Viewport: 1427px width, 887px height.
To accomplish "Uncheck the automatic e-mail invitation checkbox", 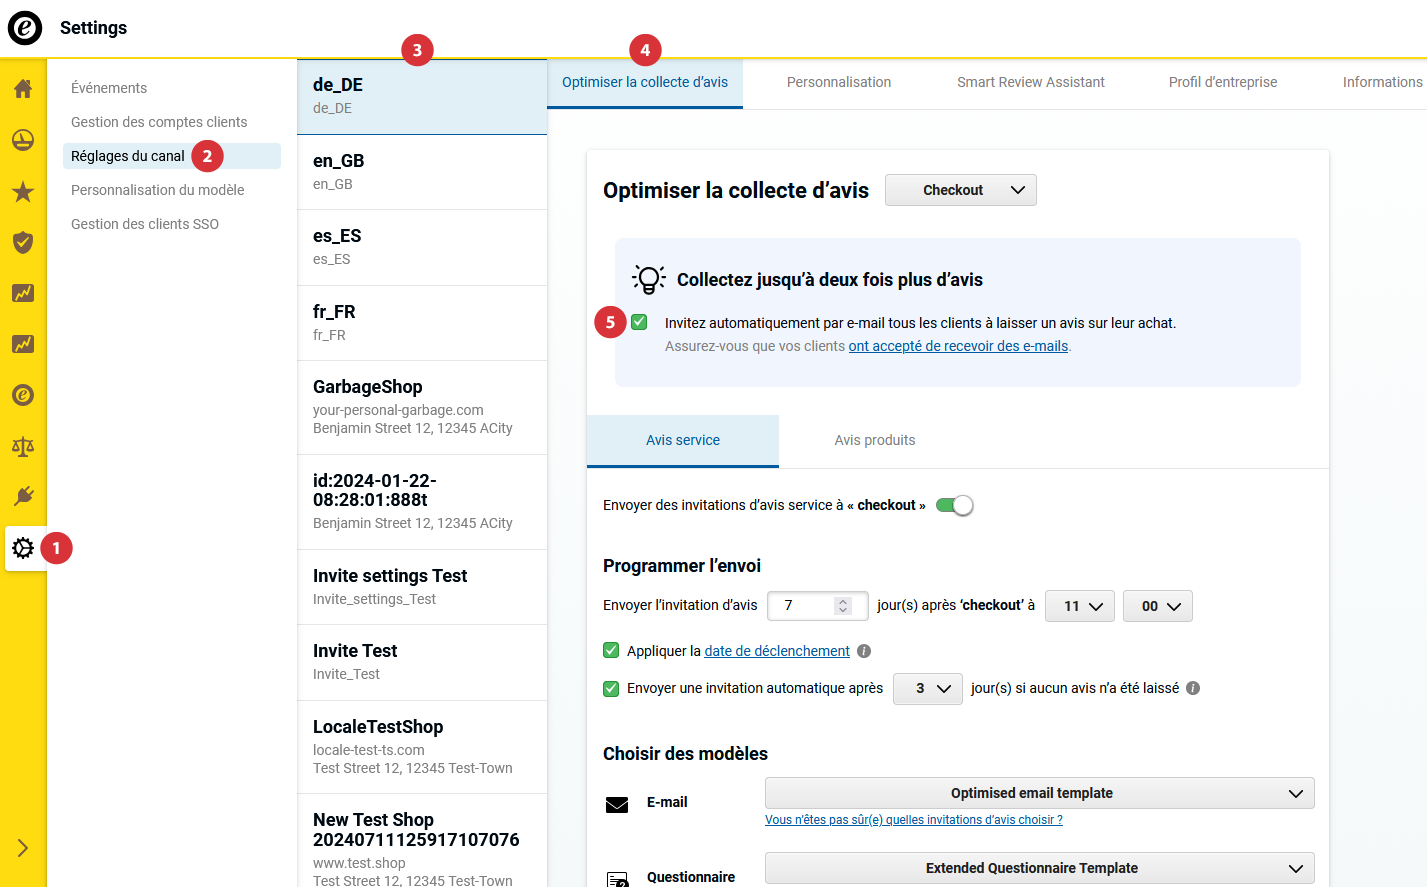I will [x=640, y=322].
